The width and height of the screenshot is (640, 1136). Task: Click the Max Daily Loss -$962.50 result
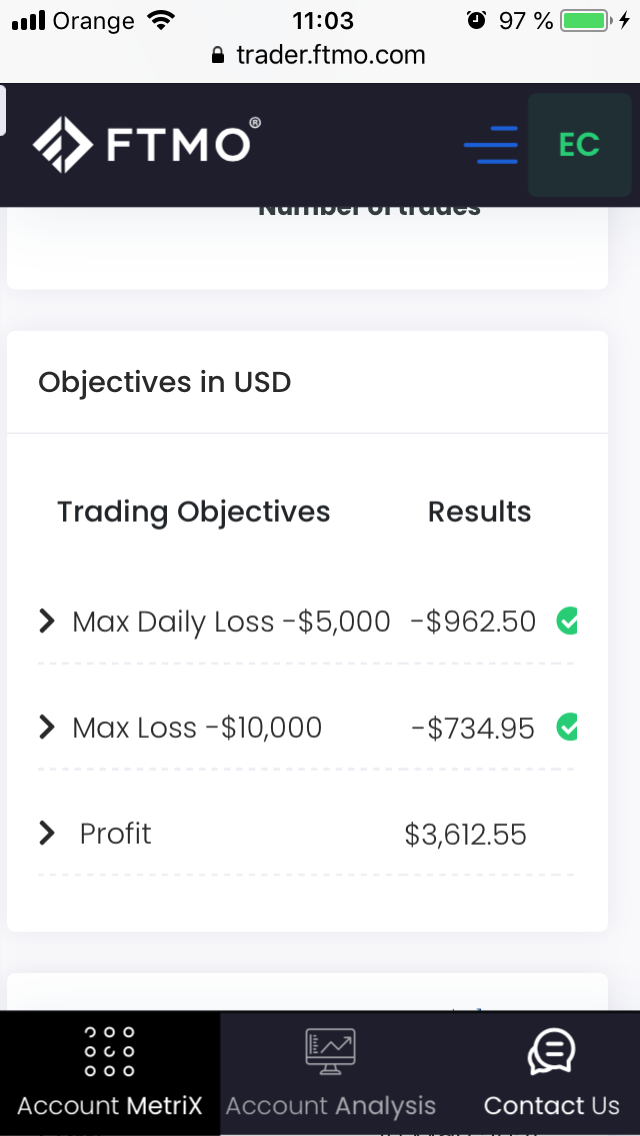point(473,622)
